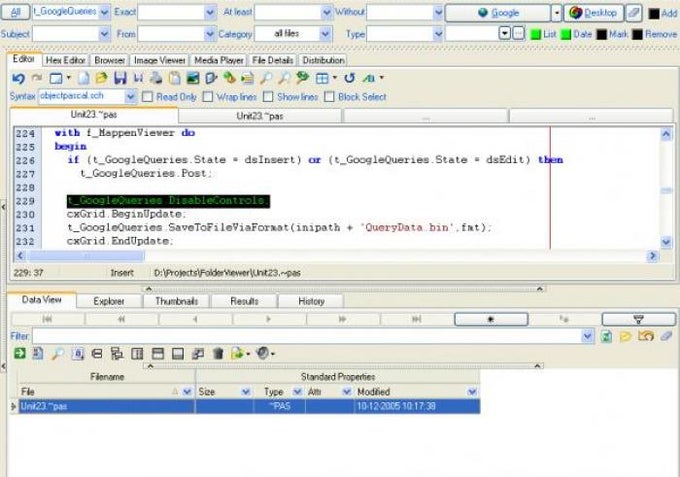The height and width of the screenshot is (477, 680).
Task: Click the tree structure icon in data view toolbar
Action: coord(117,353)
